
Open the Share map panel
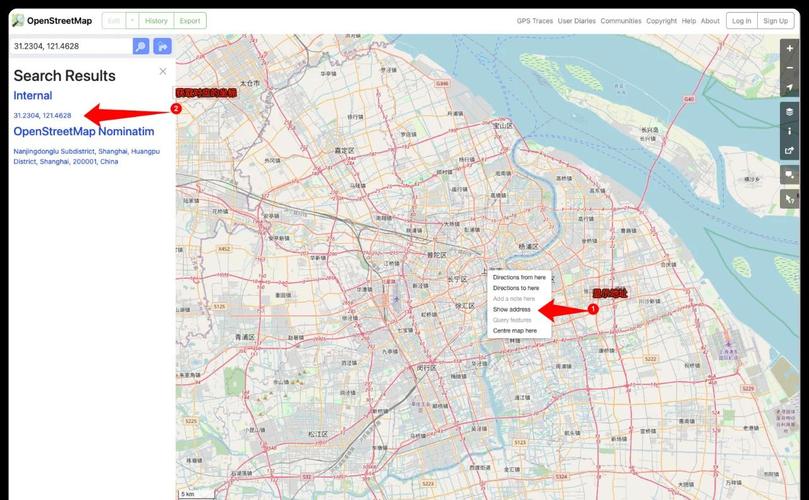(x=790, y=151)
